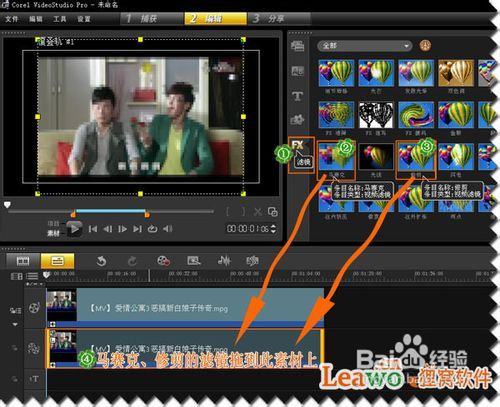Redo the last action
The width and height of the screenshot is (500, 407).
click(x=133, y=261)
